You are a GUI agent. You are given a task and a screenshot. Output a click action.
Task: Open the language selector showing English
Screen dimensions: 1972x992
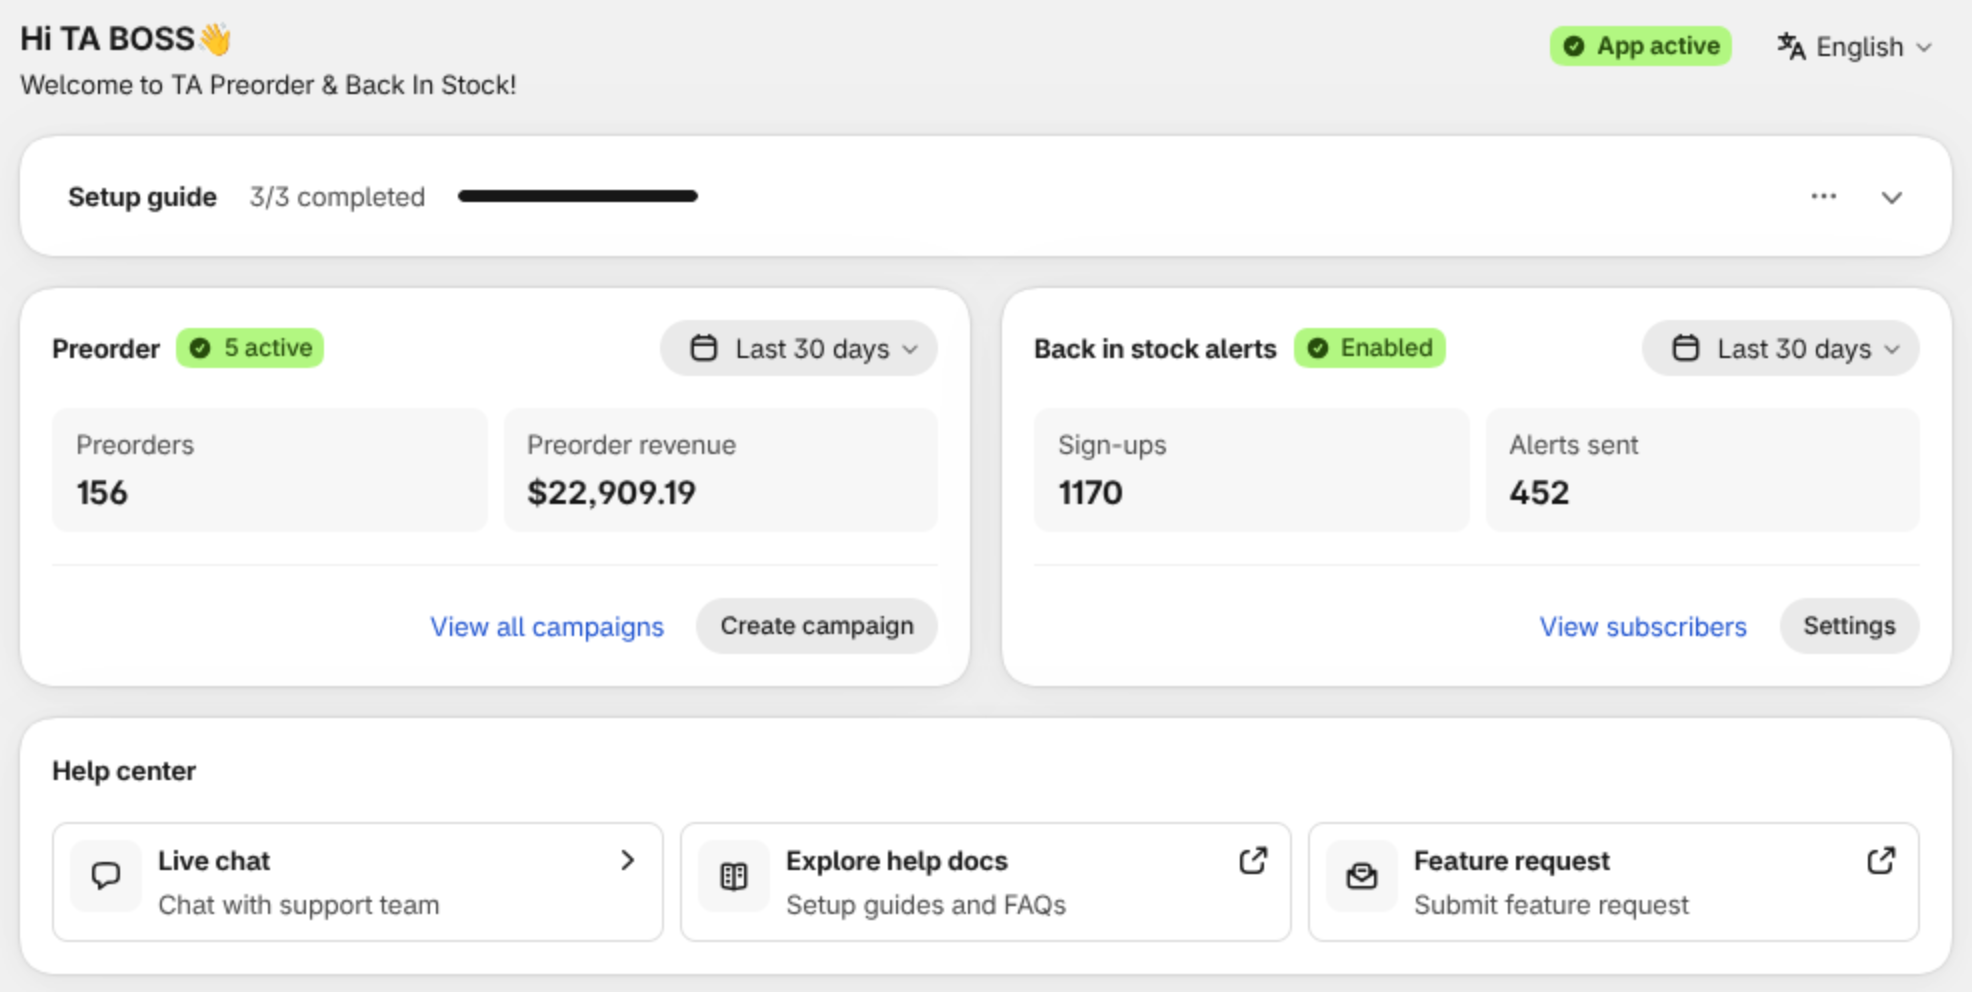[x=1854, y=47]
